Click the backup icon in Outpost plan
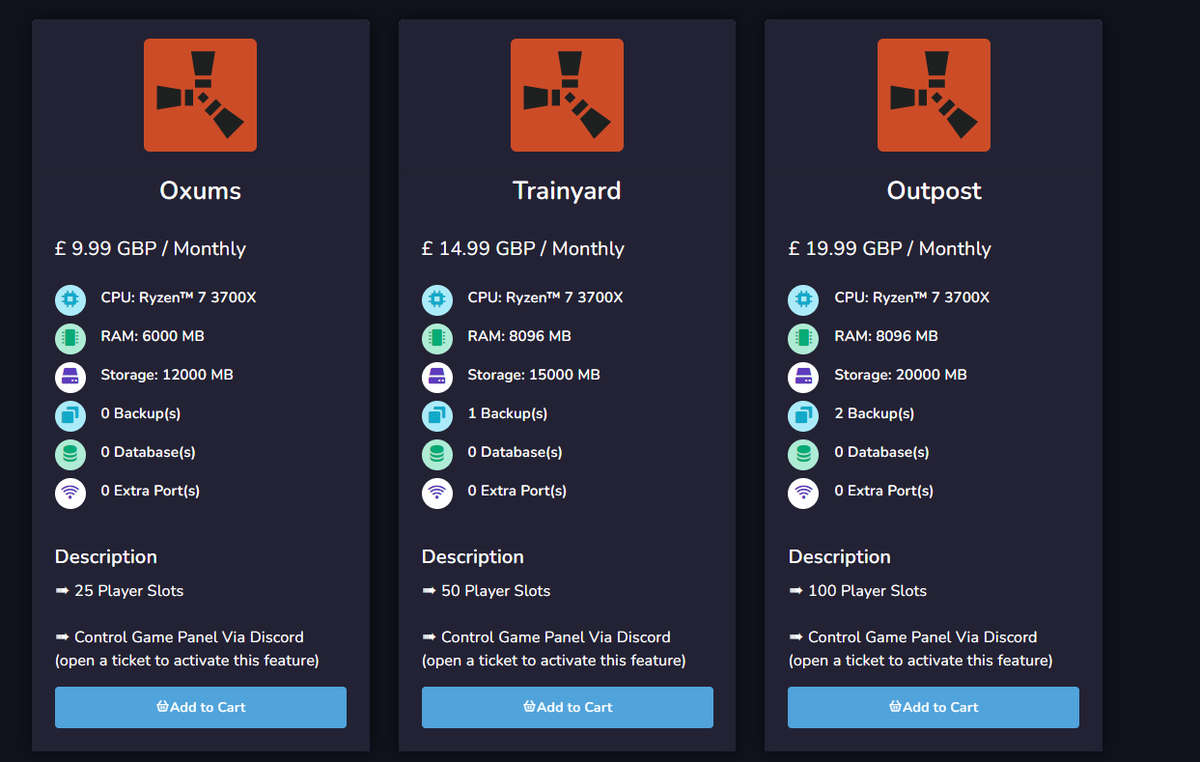Screen dimensions: 1200x762 coord(804,414)
